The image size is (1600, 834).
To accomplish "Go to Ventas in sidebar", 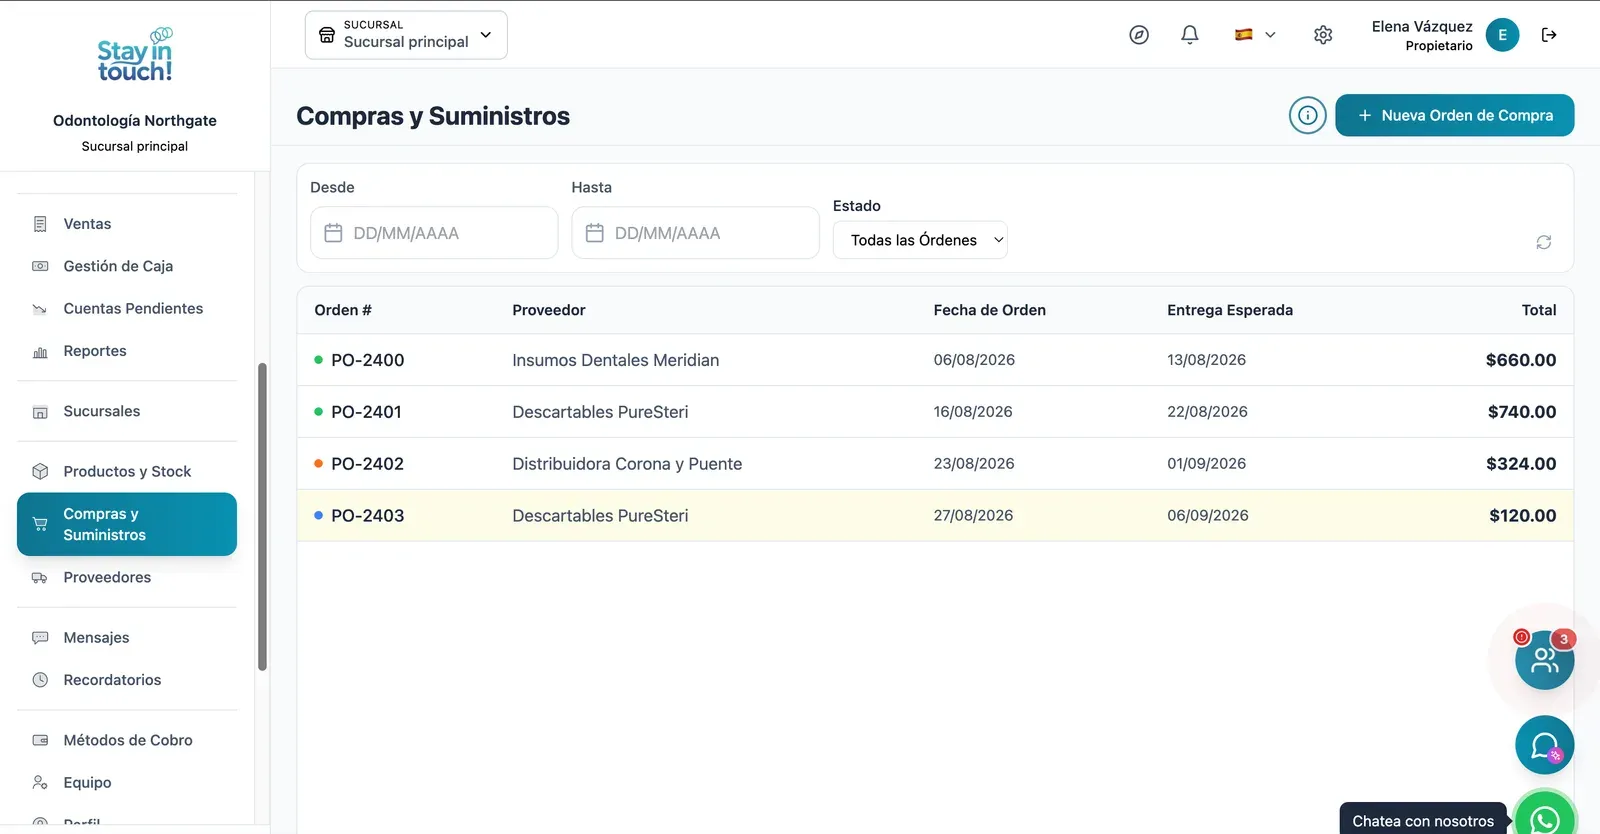I will [127, 224].
